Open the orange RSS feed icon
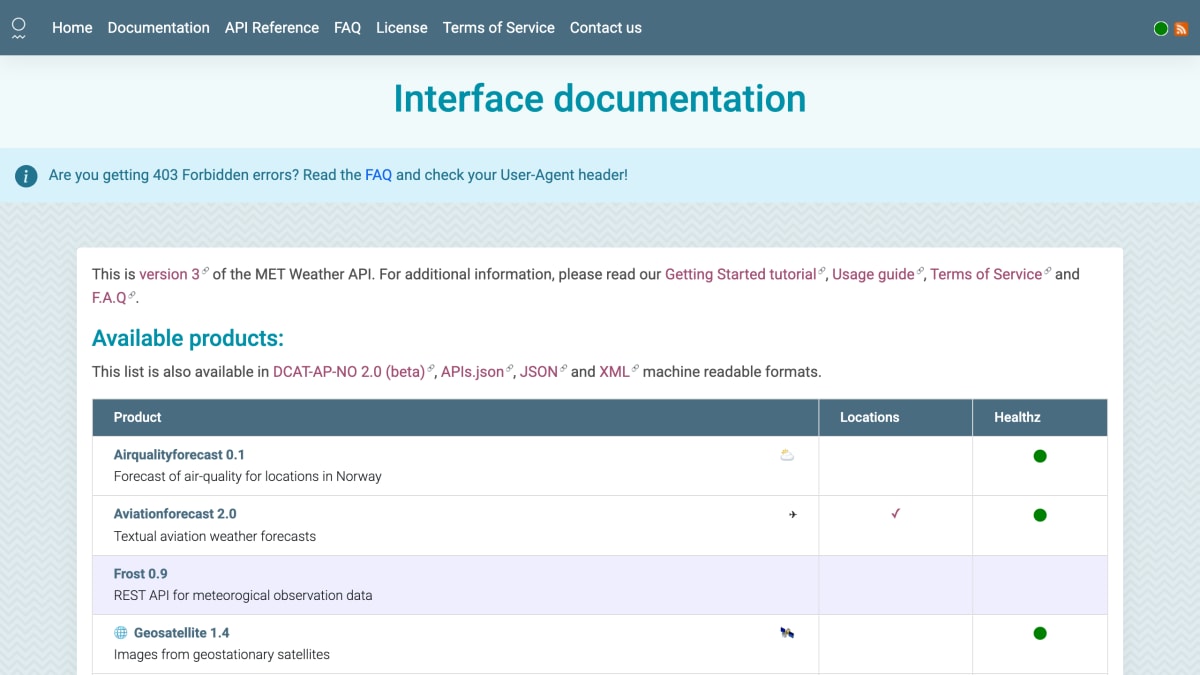 1181,29
